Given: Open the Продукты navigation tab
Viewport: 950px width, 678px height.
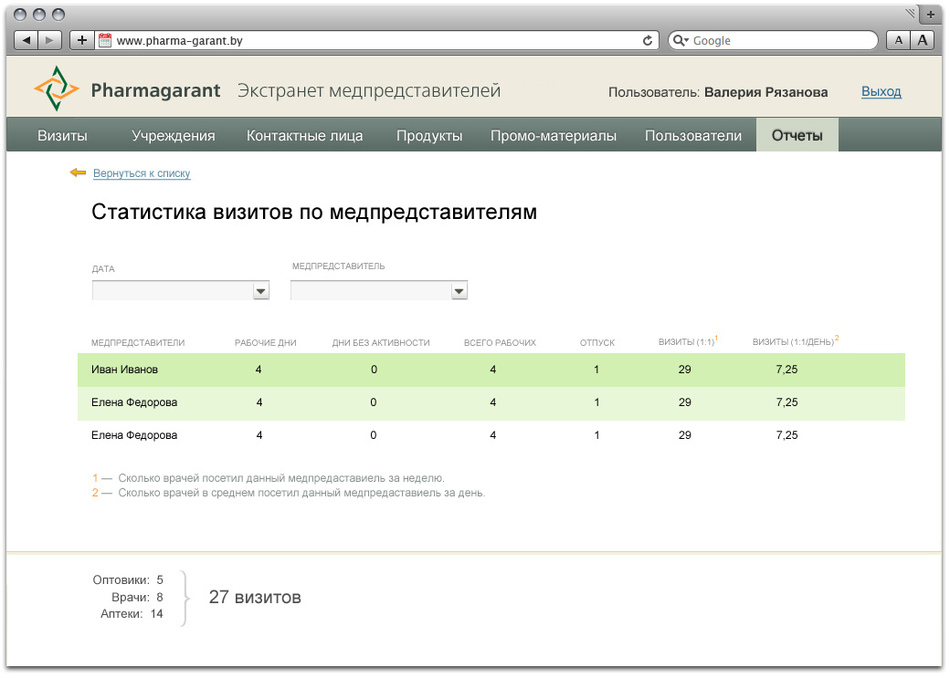Looking at the screenshot, I should tap(429, 136).
